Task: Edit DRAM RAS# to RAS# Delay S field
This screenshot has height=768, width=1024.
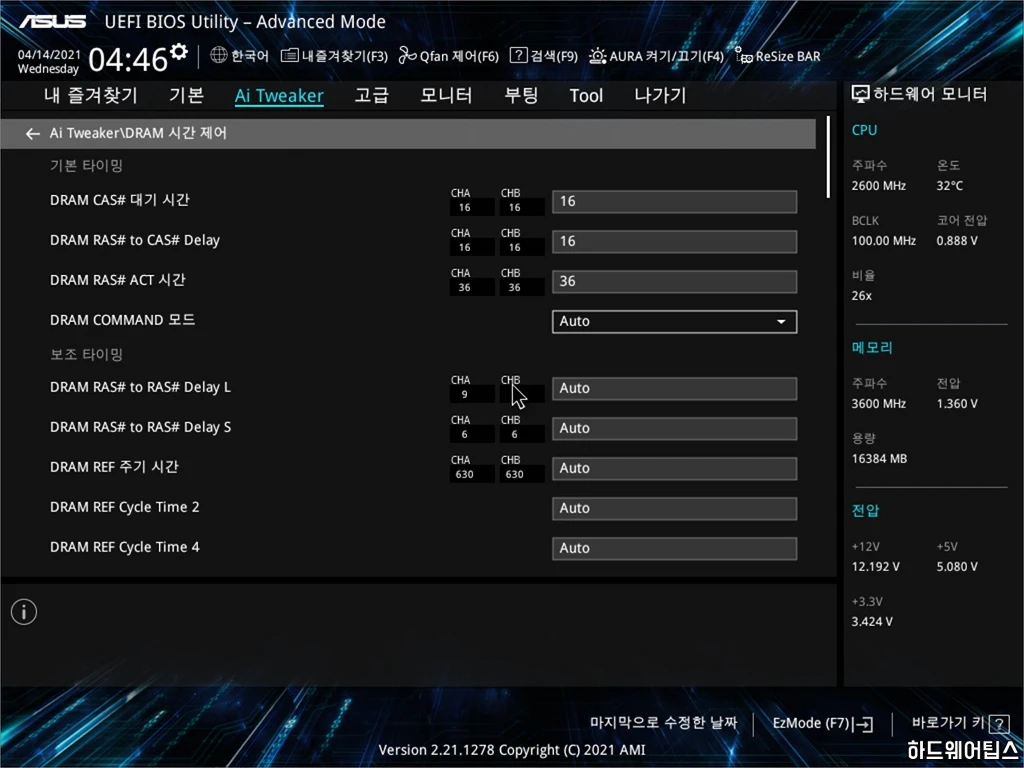Action: (x=674, y=428)
